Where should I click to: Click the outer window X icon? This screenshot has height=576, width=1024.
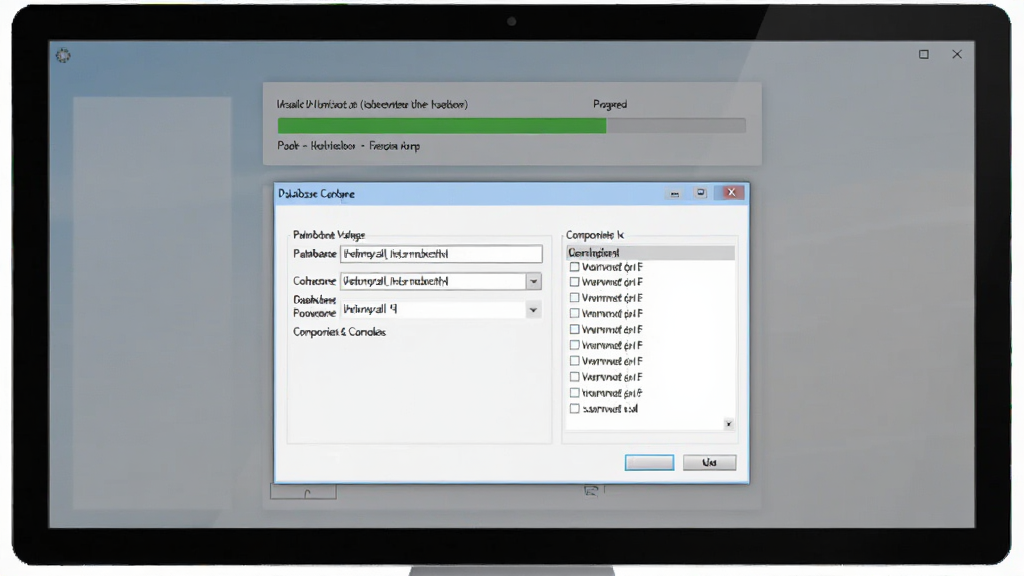[957, 54]
